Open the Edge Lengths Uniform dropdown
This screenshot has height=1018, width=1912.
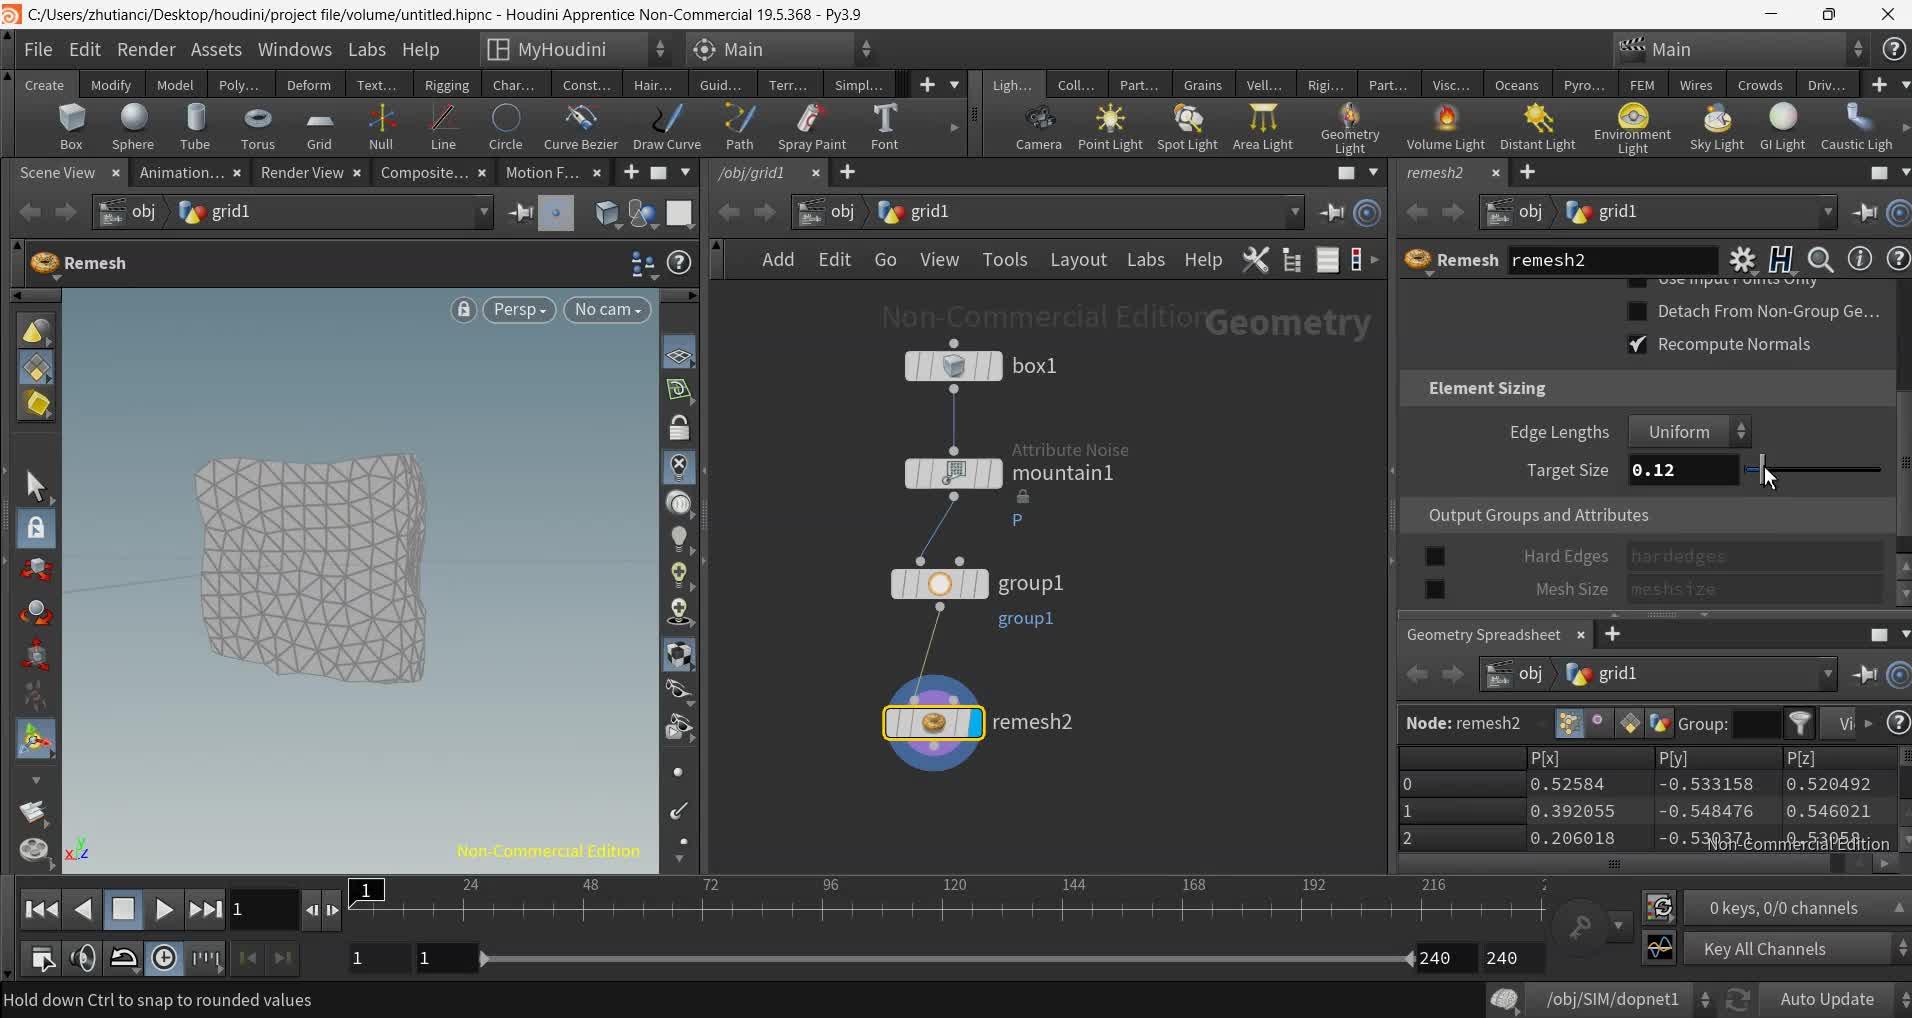pyautogui.click(x=1689, y=432)
